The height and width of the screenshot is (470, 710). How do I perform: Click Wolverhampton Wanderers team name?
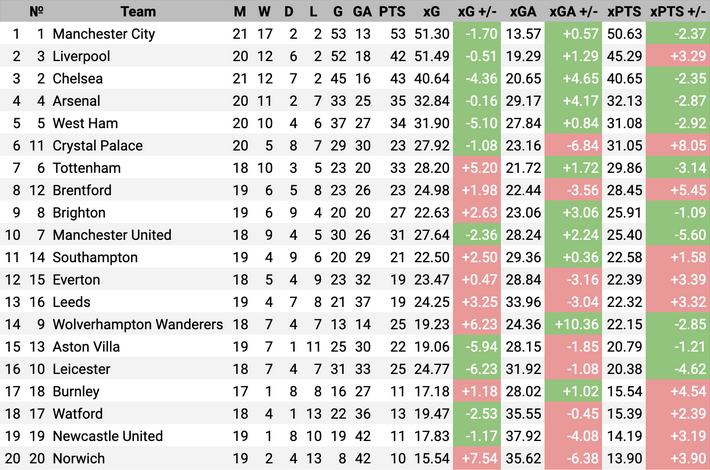pyautogui.click(x=137, y=324)
